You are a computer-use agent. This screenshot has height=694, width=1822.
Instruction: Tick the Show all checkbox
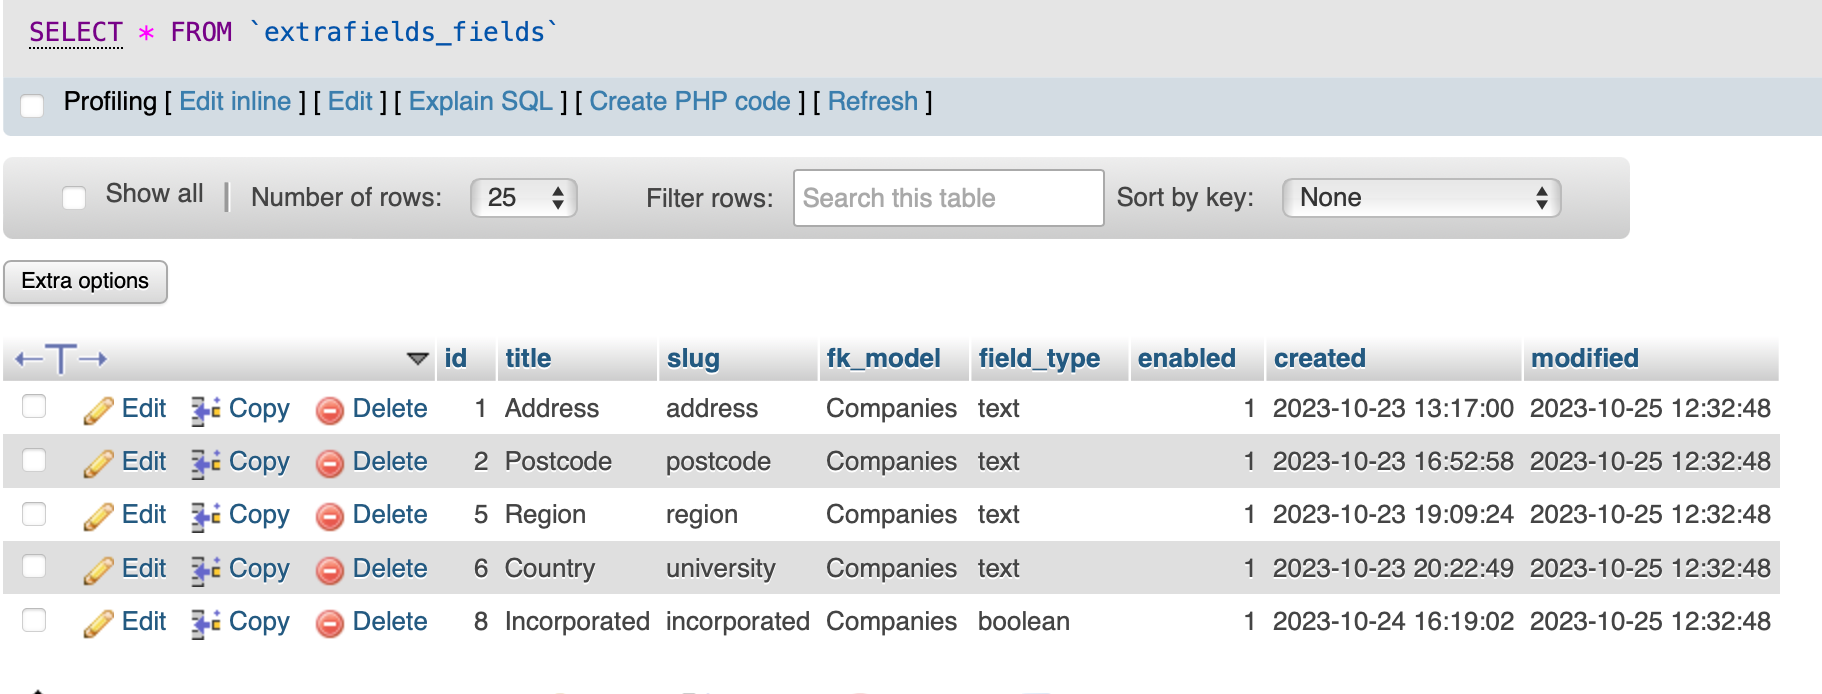click(x=74, y=198)
